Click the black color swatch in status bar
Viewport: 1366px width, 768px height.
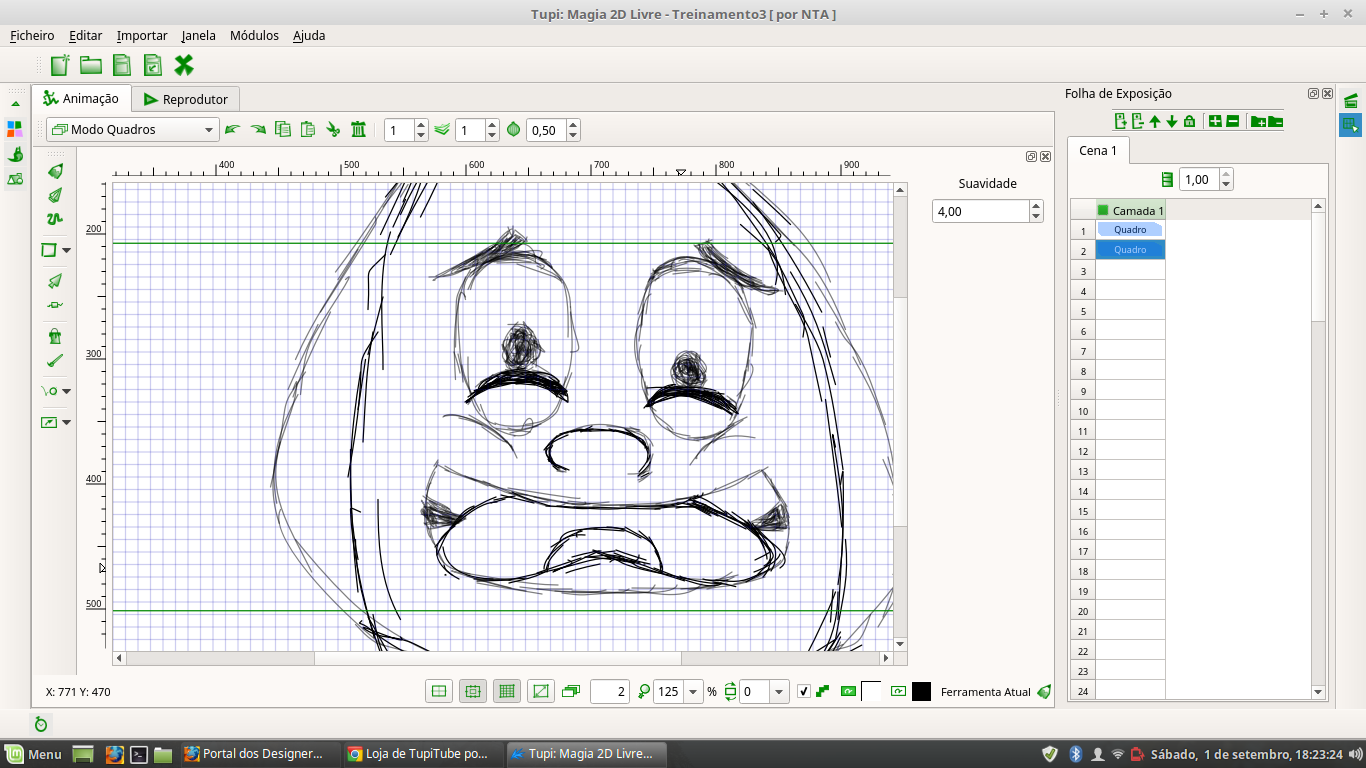(921, 691)
